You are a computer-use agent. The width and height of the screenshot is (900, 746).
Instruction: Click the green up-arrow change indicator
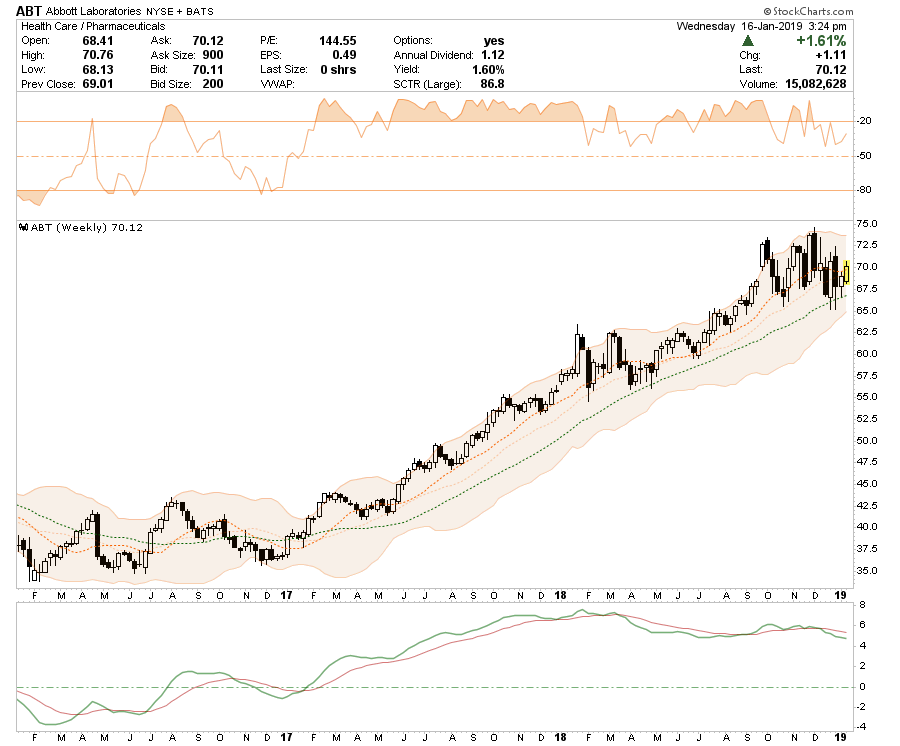(747, 41)
